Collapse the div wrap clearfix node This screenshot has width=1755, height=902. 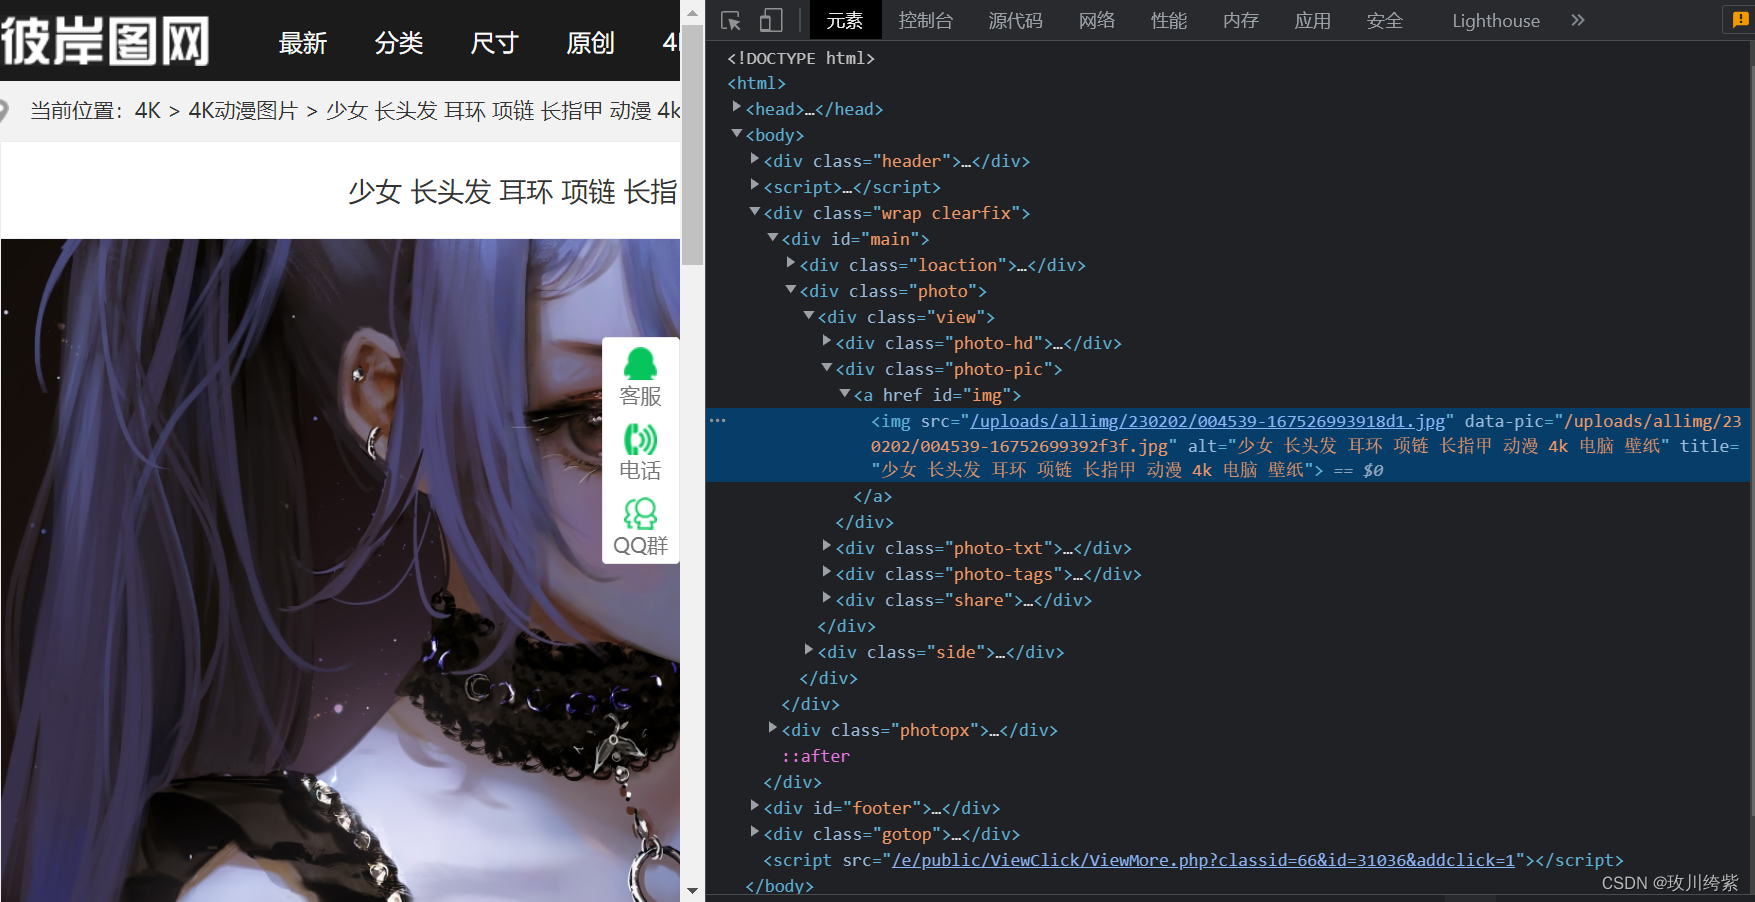[x=755, y=211]
